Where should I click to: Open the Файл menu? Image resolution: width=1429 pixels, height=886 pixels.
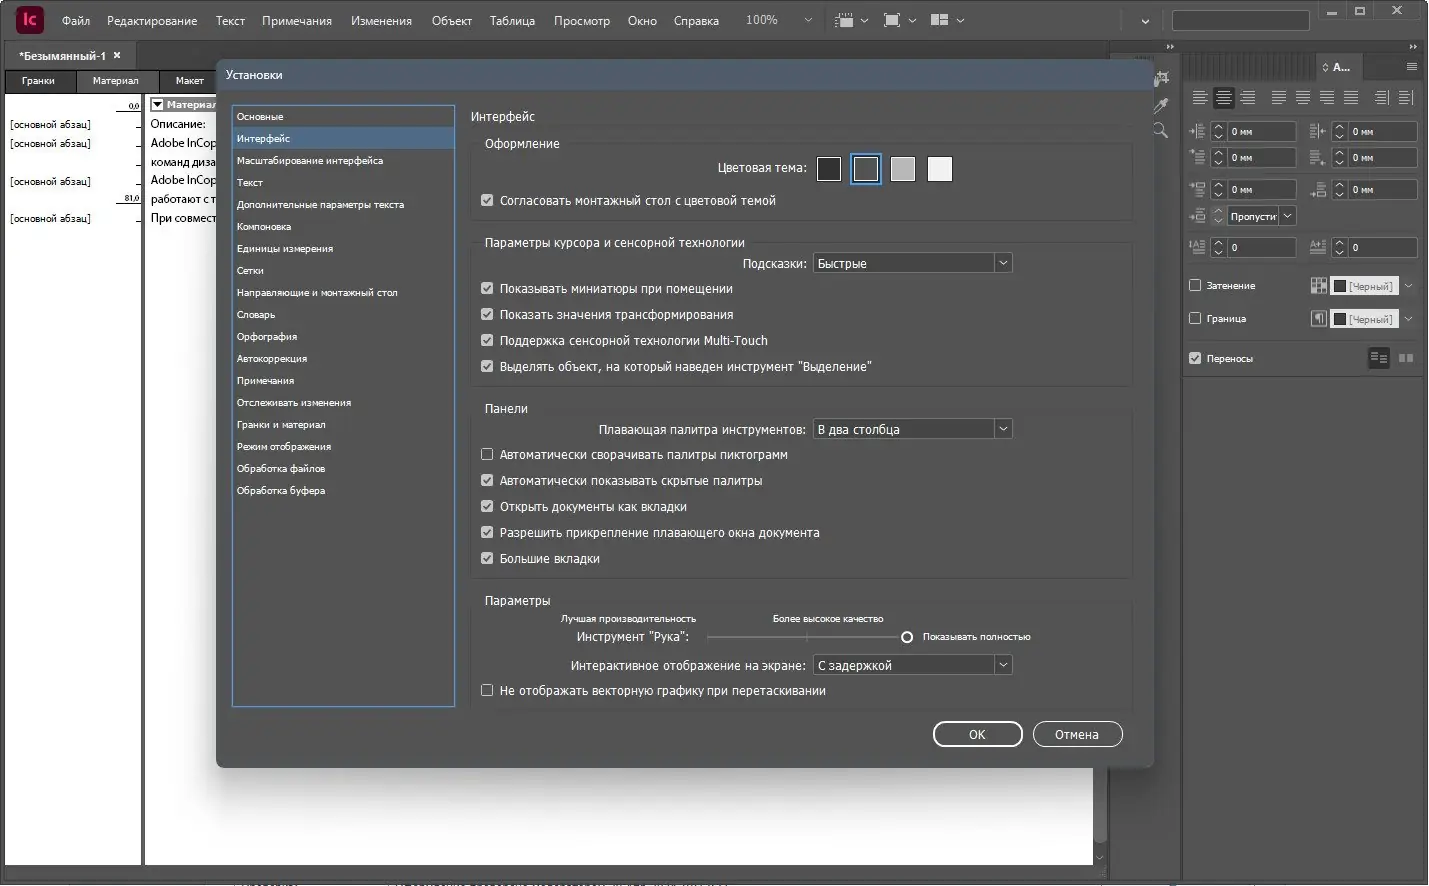[76, 21]
